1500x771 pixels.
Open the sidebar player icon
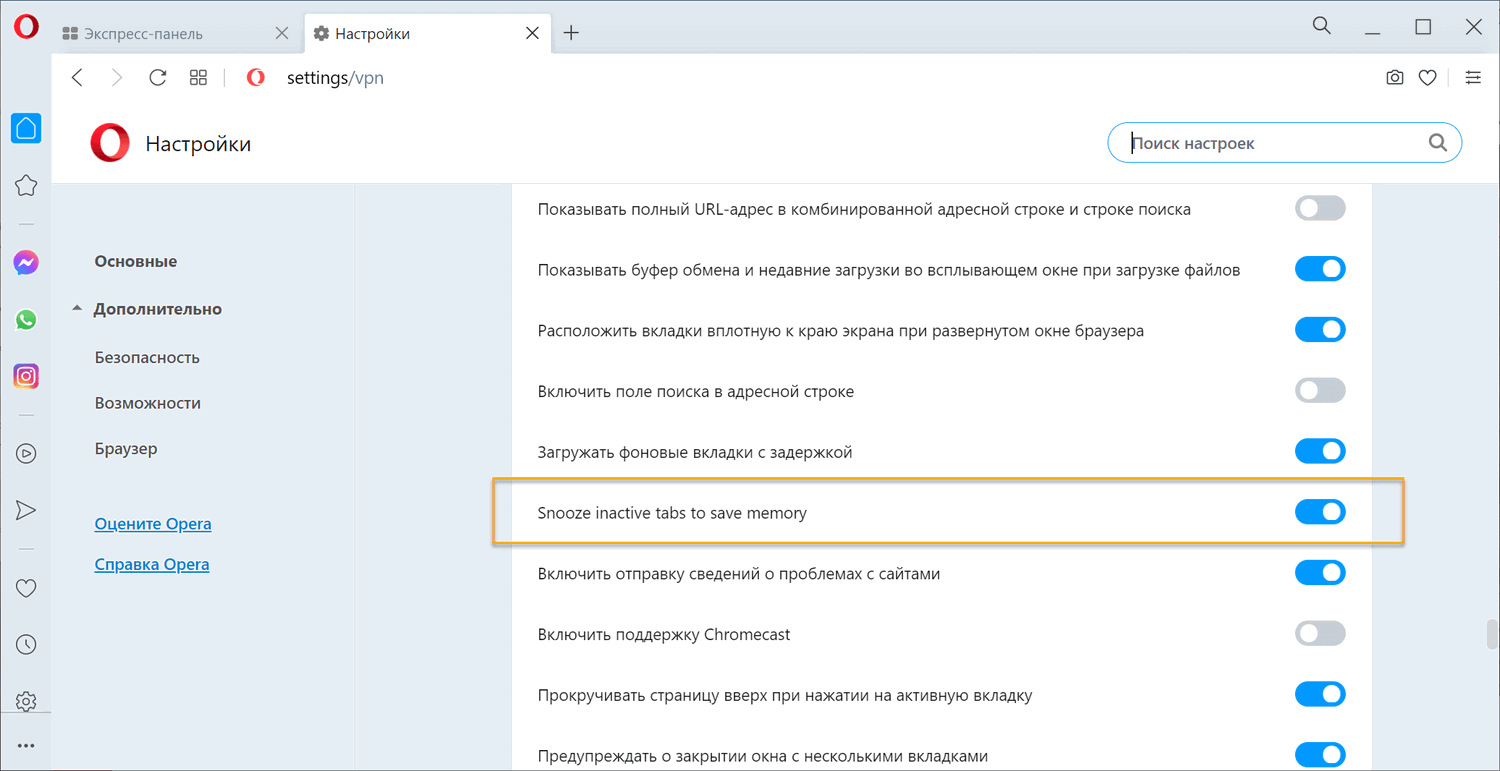pos(26,453)
